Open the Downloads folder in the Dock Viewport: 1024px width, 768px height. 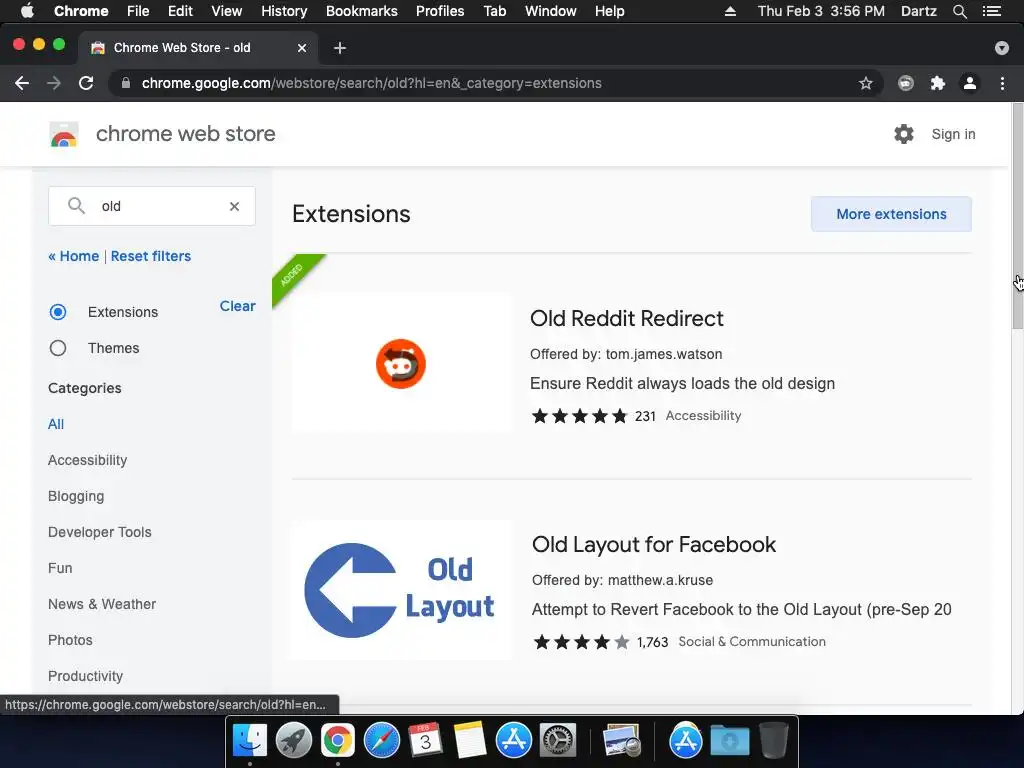pyautogui.click(x=729, y=740)
